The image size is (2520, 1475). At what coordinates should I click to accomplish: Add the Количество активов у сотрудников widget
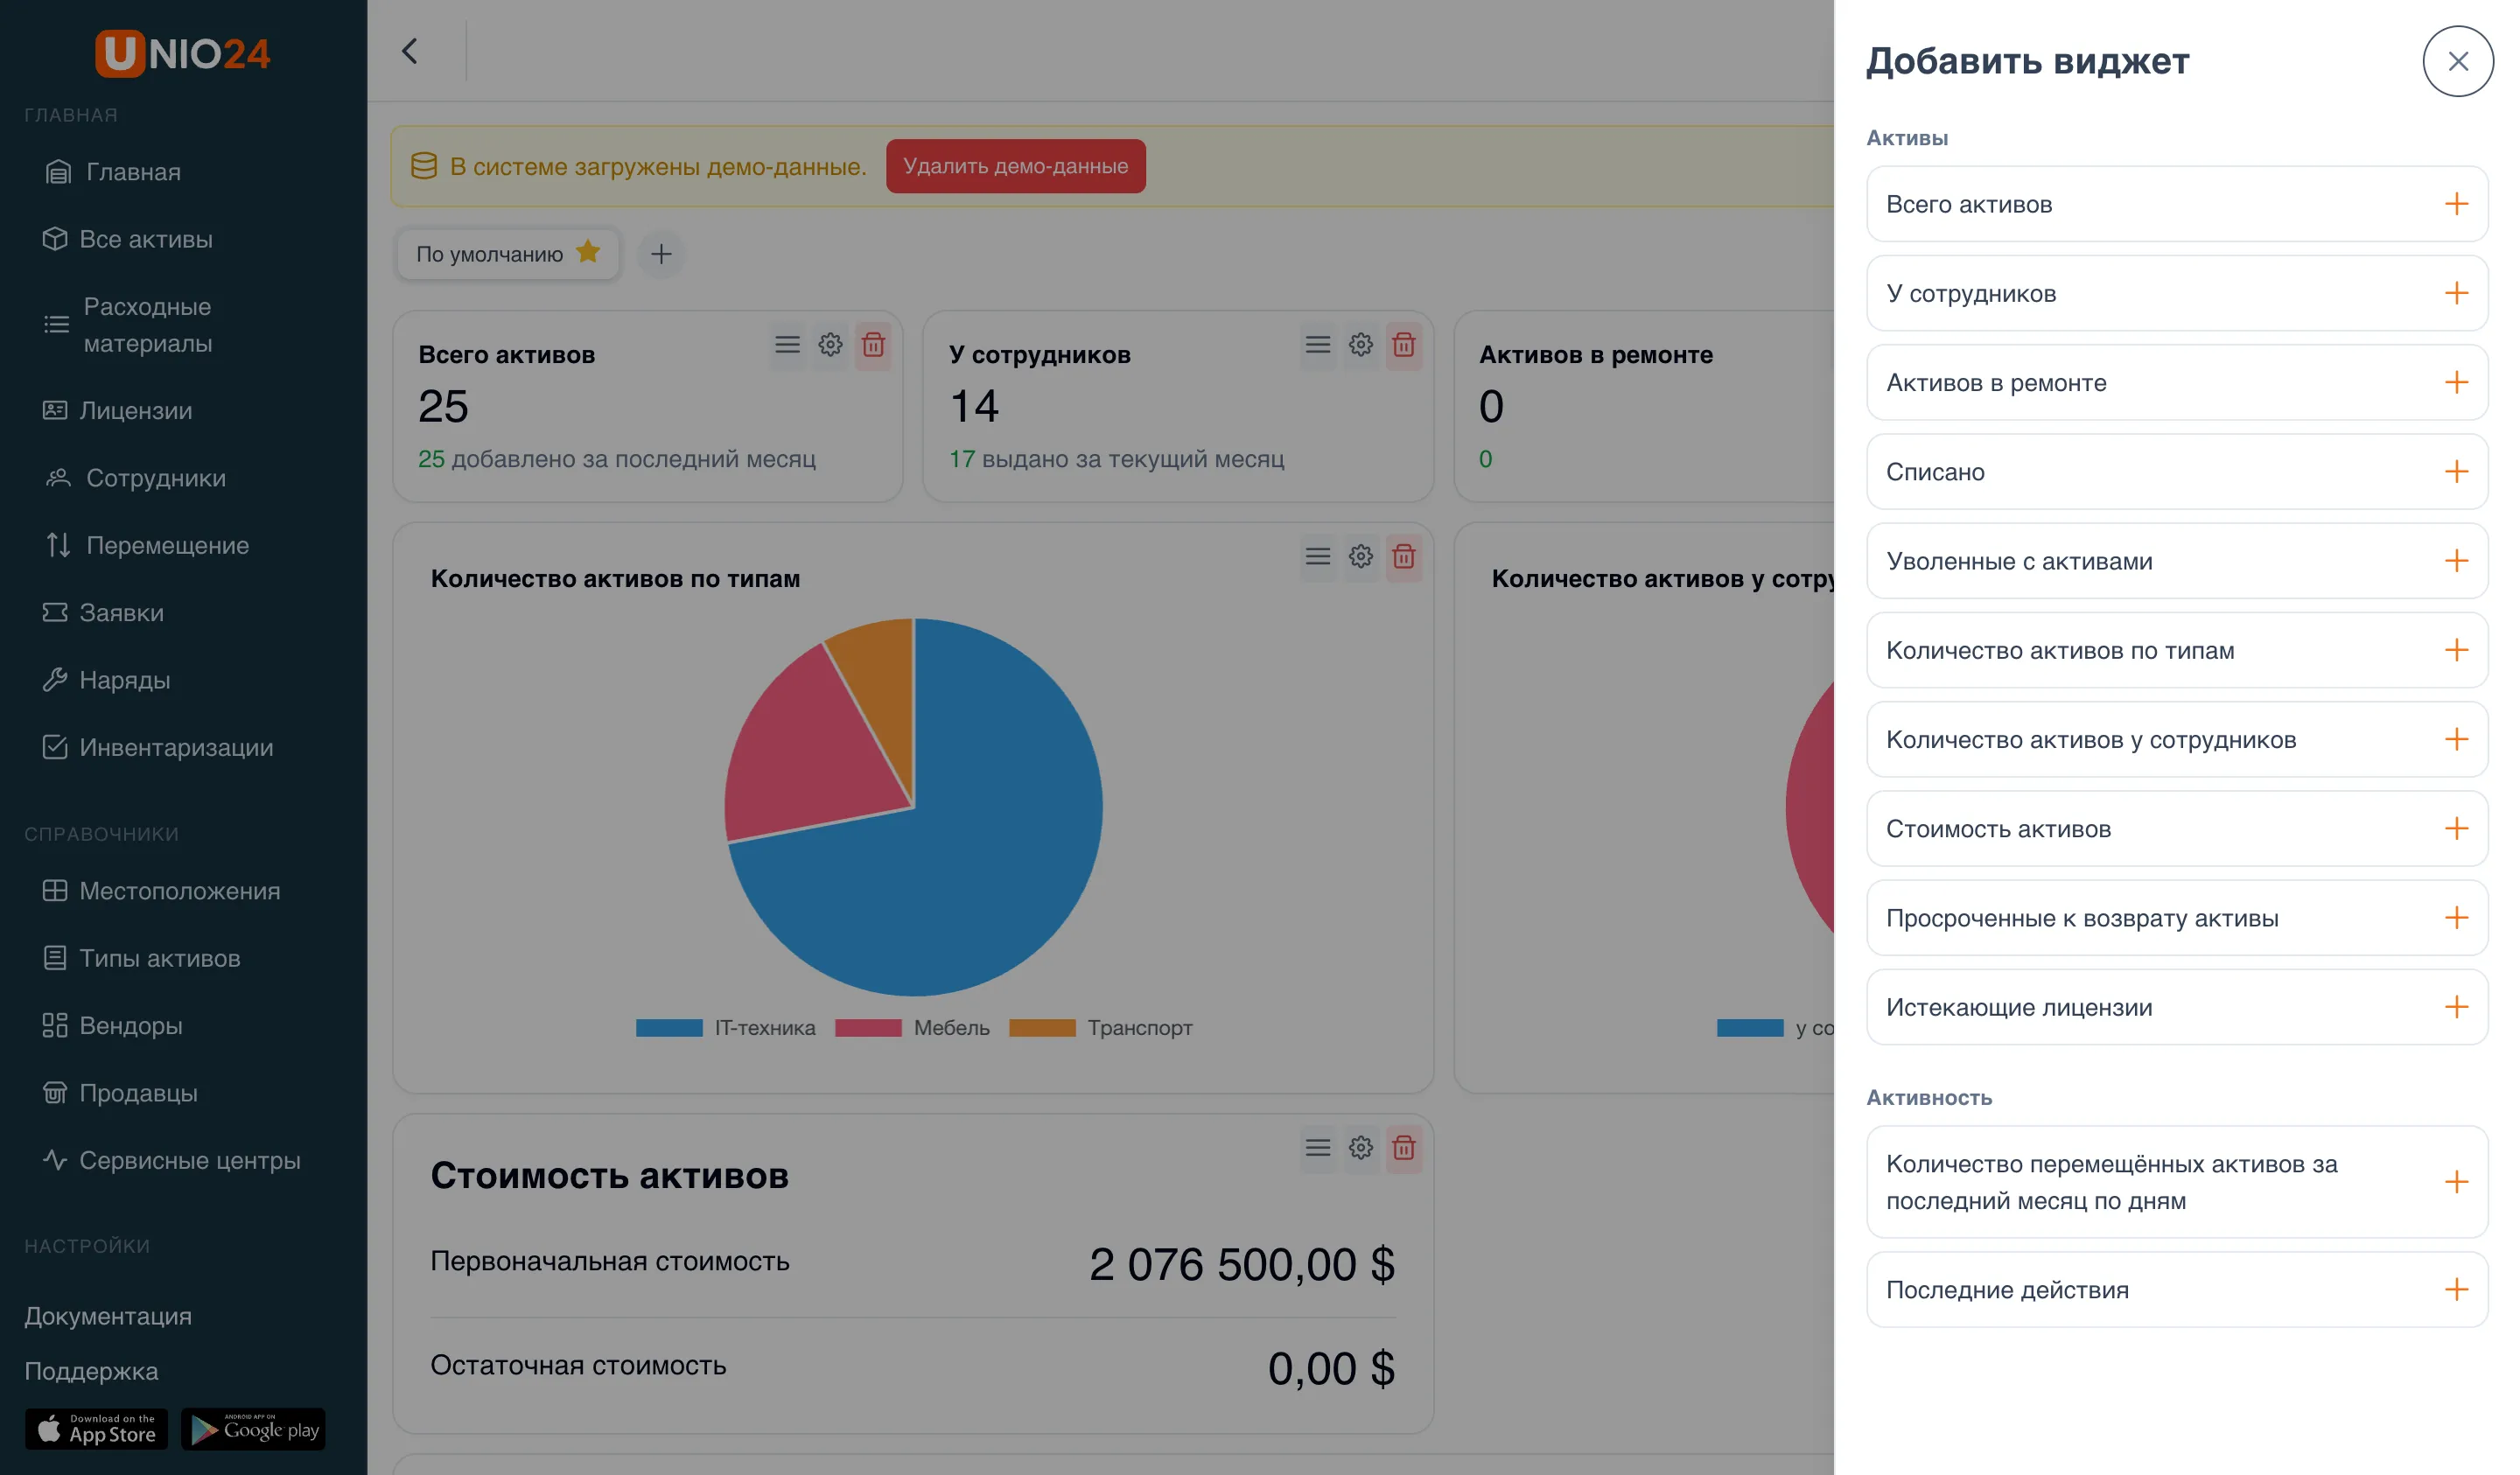2456,739
